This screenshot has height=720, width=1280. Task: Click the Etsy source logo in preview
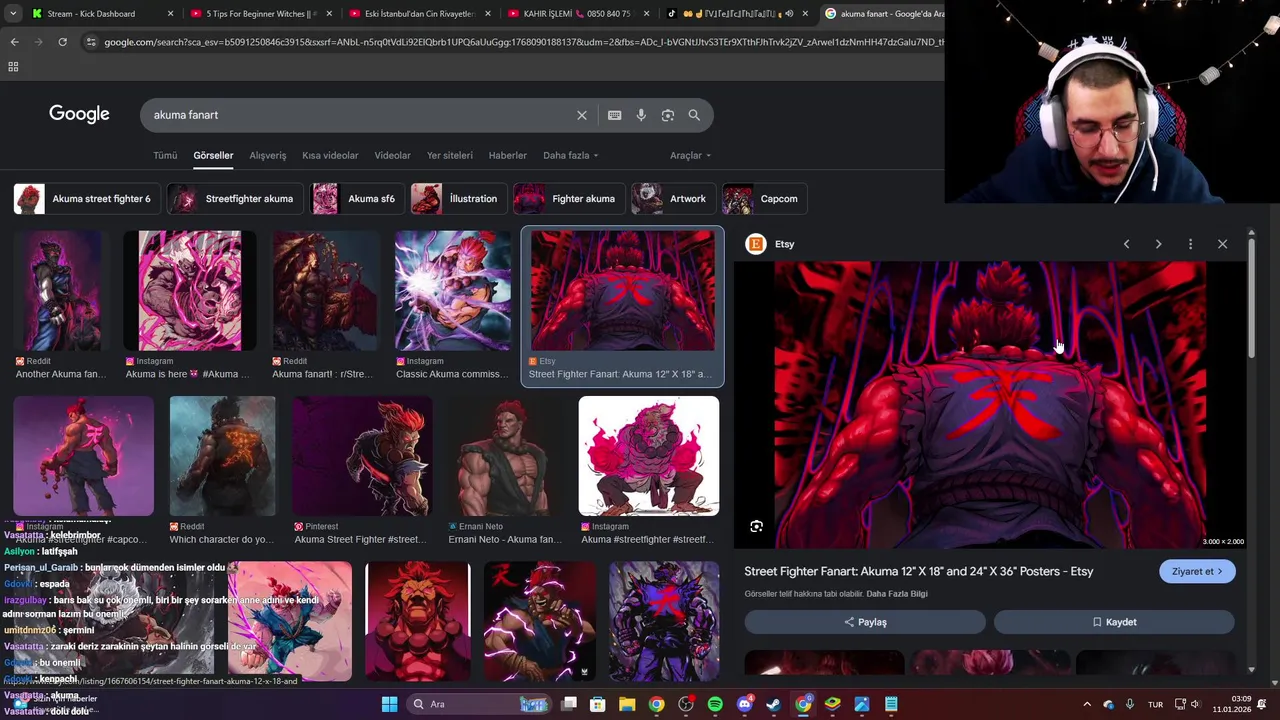click(756, 244)
